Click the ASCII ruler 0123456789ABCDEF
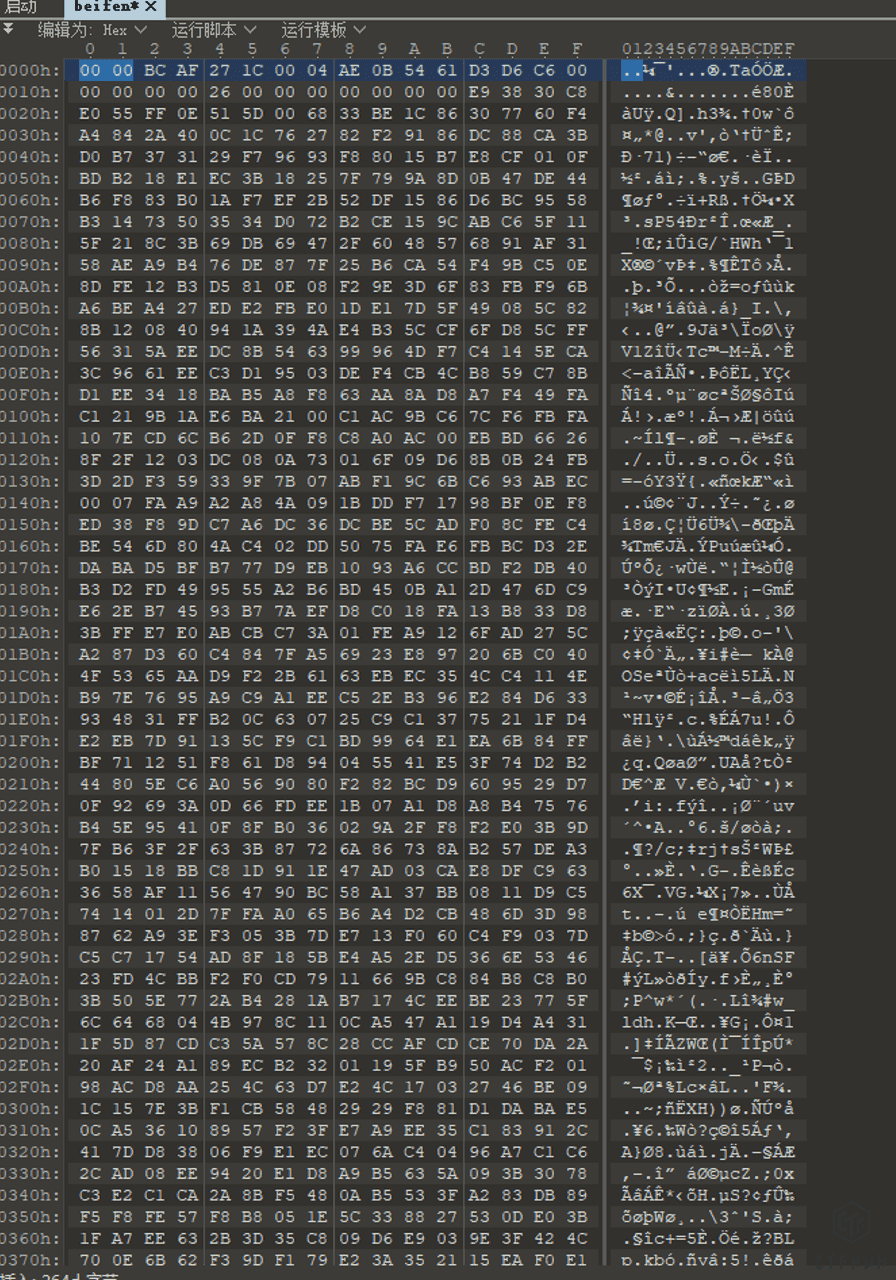896x1280 pixels. click(708, 49)
